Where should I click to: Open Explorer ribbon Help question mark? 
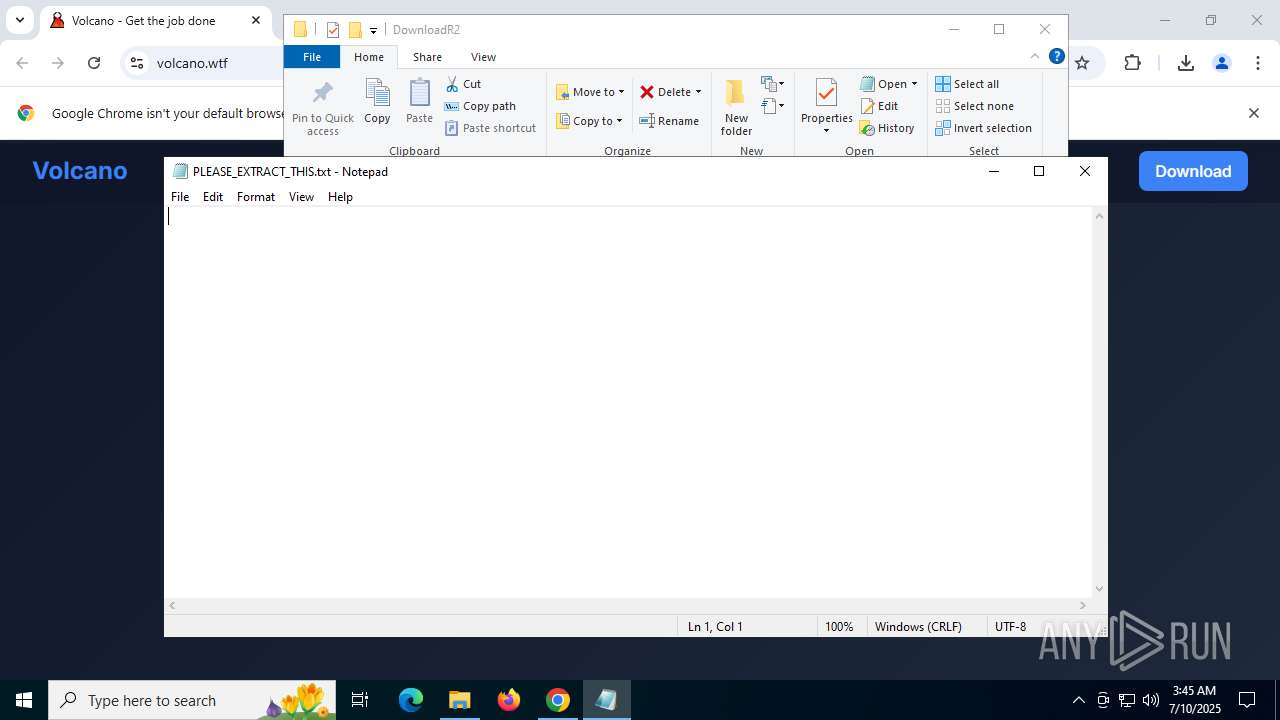pyautogui.click(x=1056, y=57)
